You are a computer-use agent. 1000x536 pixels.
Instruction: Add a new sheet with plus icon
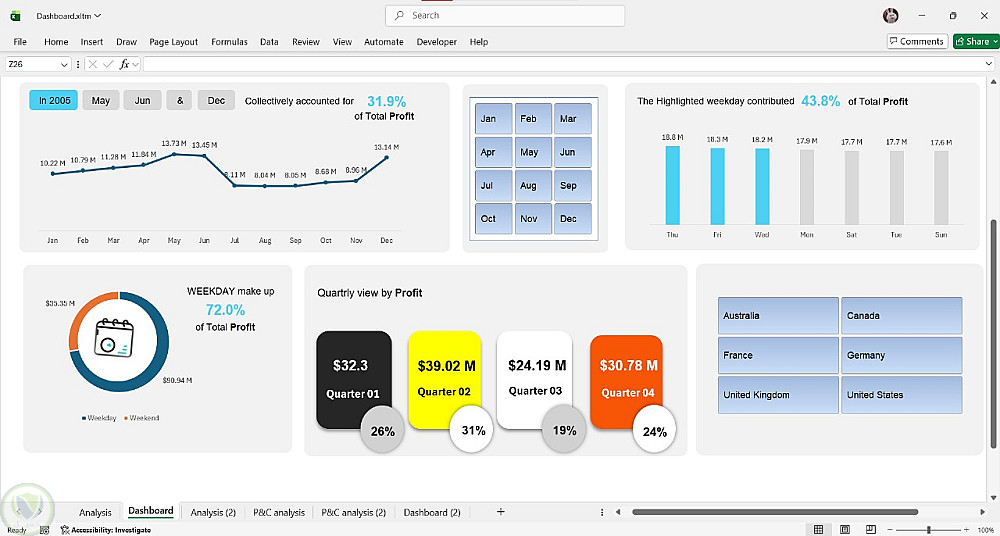coord(501,511)
